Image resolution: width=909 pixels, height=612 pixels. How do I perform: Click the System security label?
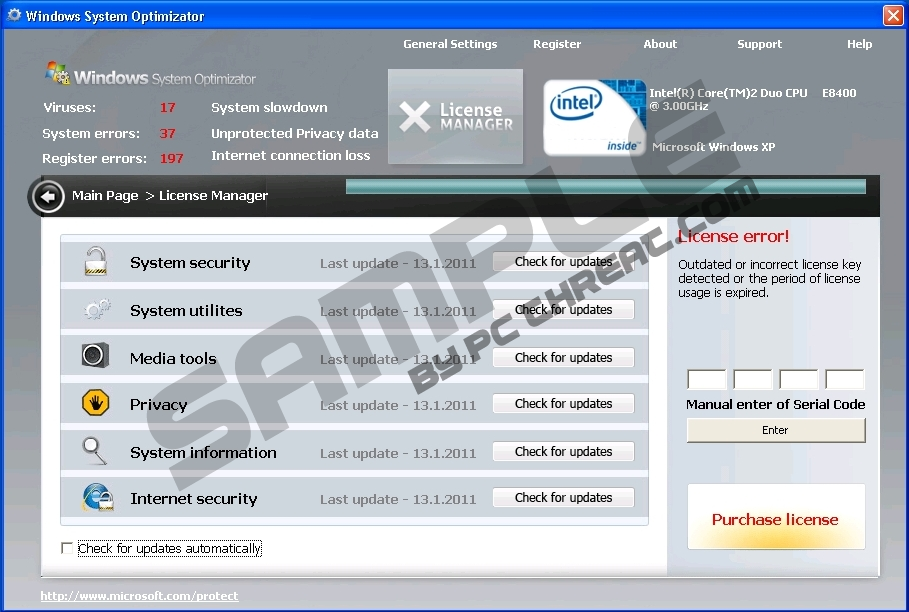[x=190, y=263]
